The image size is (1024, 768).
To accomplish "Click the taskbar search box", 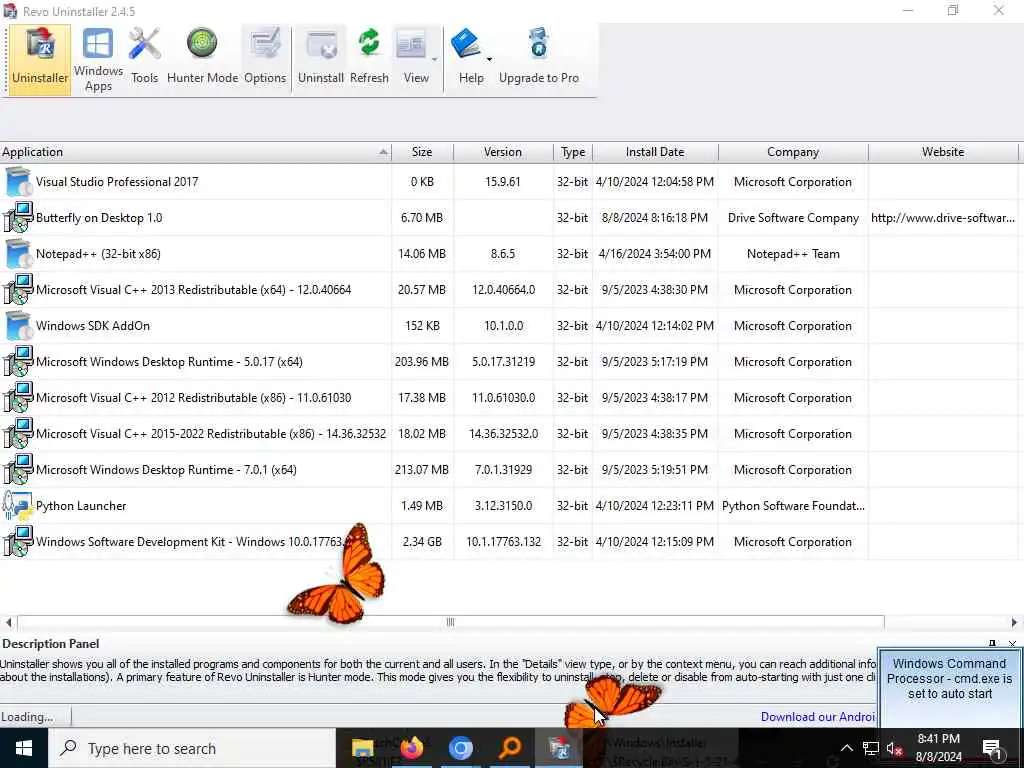I will click(192, 748).
